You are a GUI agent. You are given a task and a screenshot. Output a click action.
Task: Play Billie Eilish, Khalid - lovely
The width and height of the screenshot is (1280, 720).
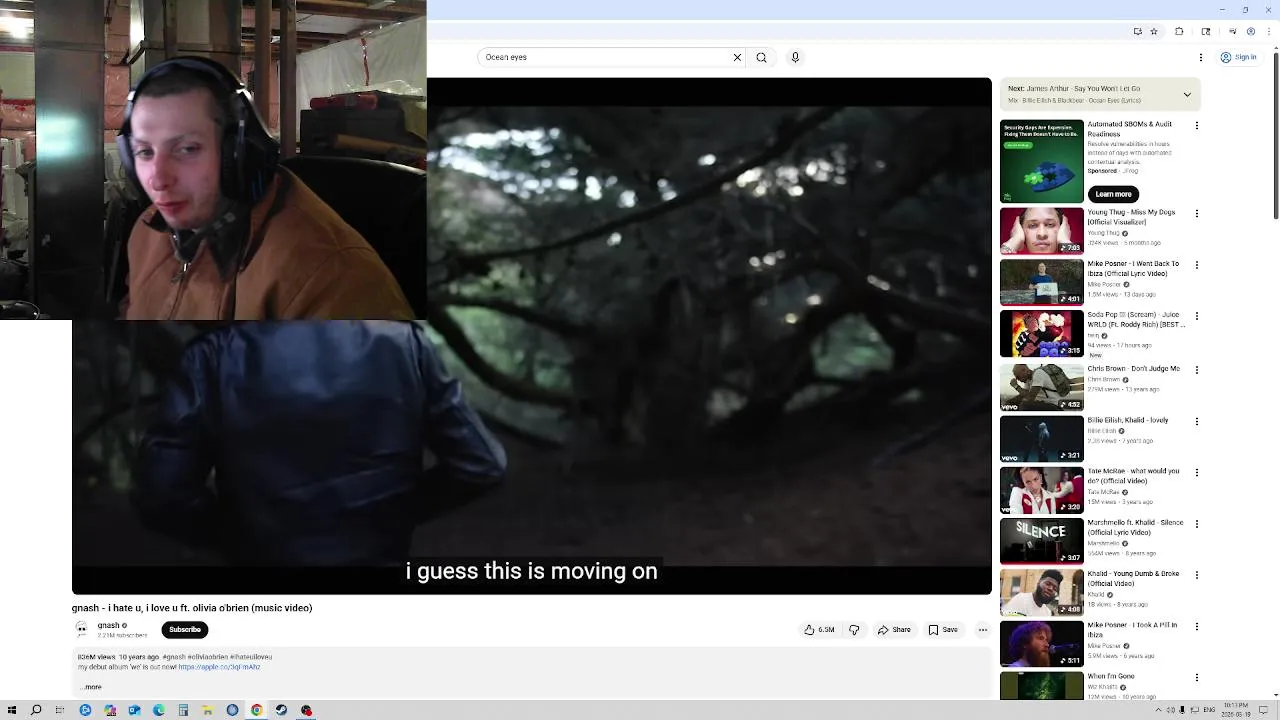click(x=1042, y=438)
